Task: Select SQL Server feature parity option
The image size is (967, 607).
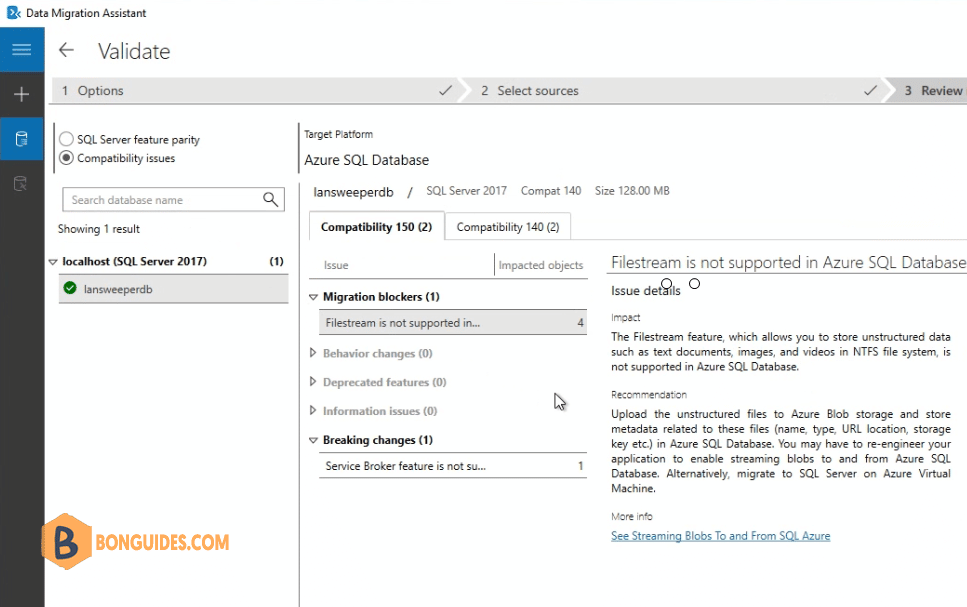Action: (67, 139)
